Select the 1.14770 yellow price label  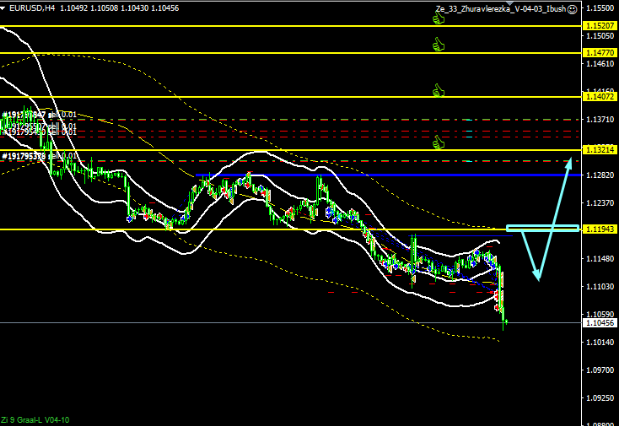click(599, 52)
